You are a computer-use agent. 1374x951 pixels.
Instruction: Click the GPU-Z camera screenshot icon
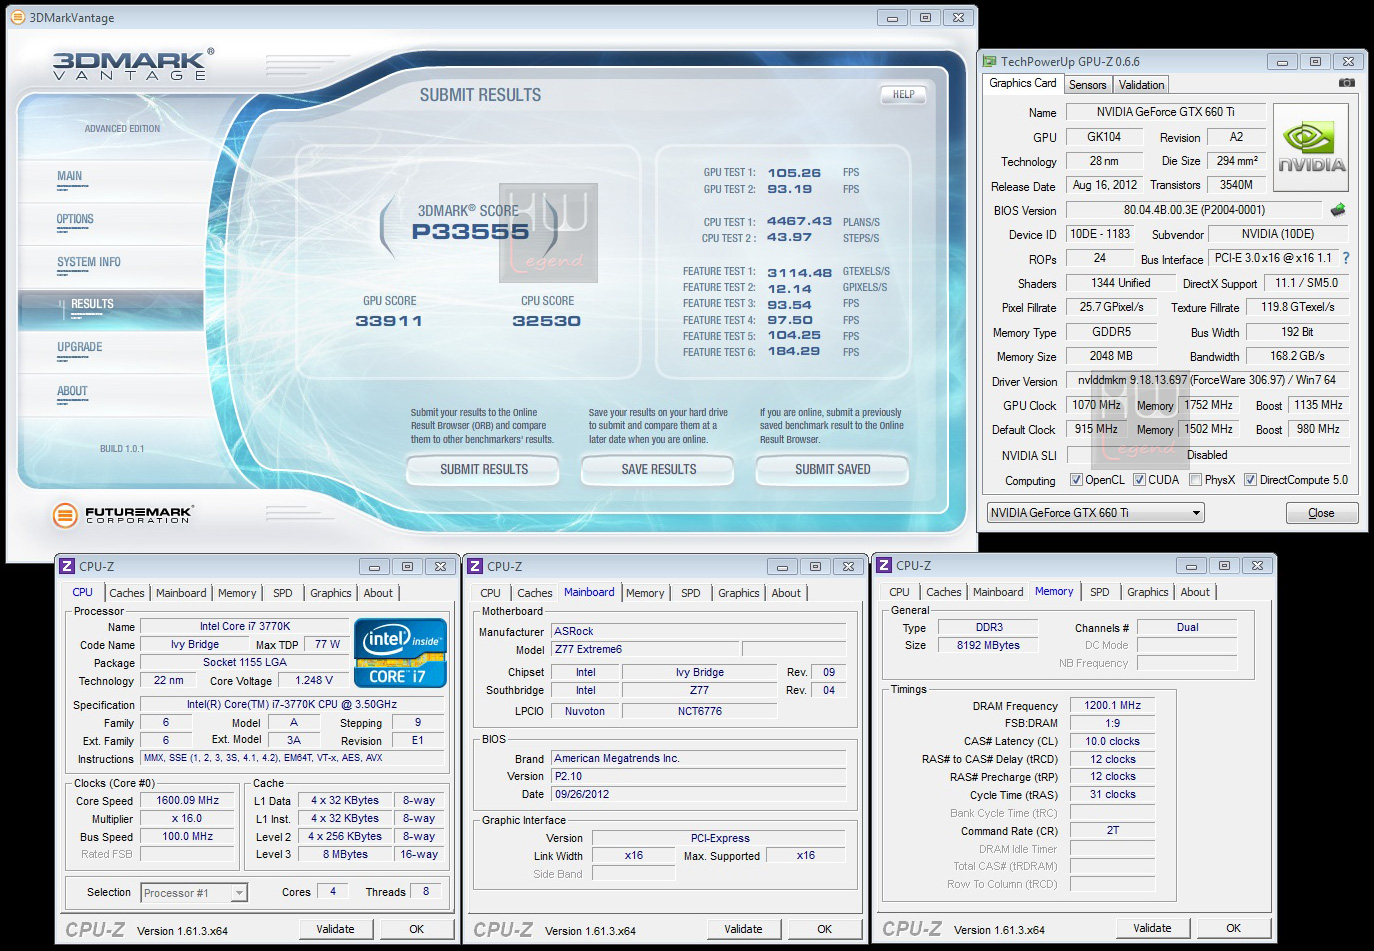tap(1346, 83)
